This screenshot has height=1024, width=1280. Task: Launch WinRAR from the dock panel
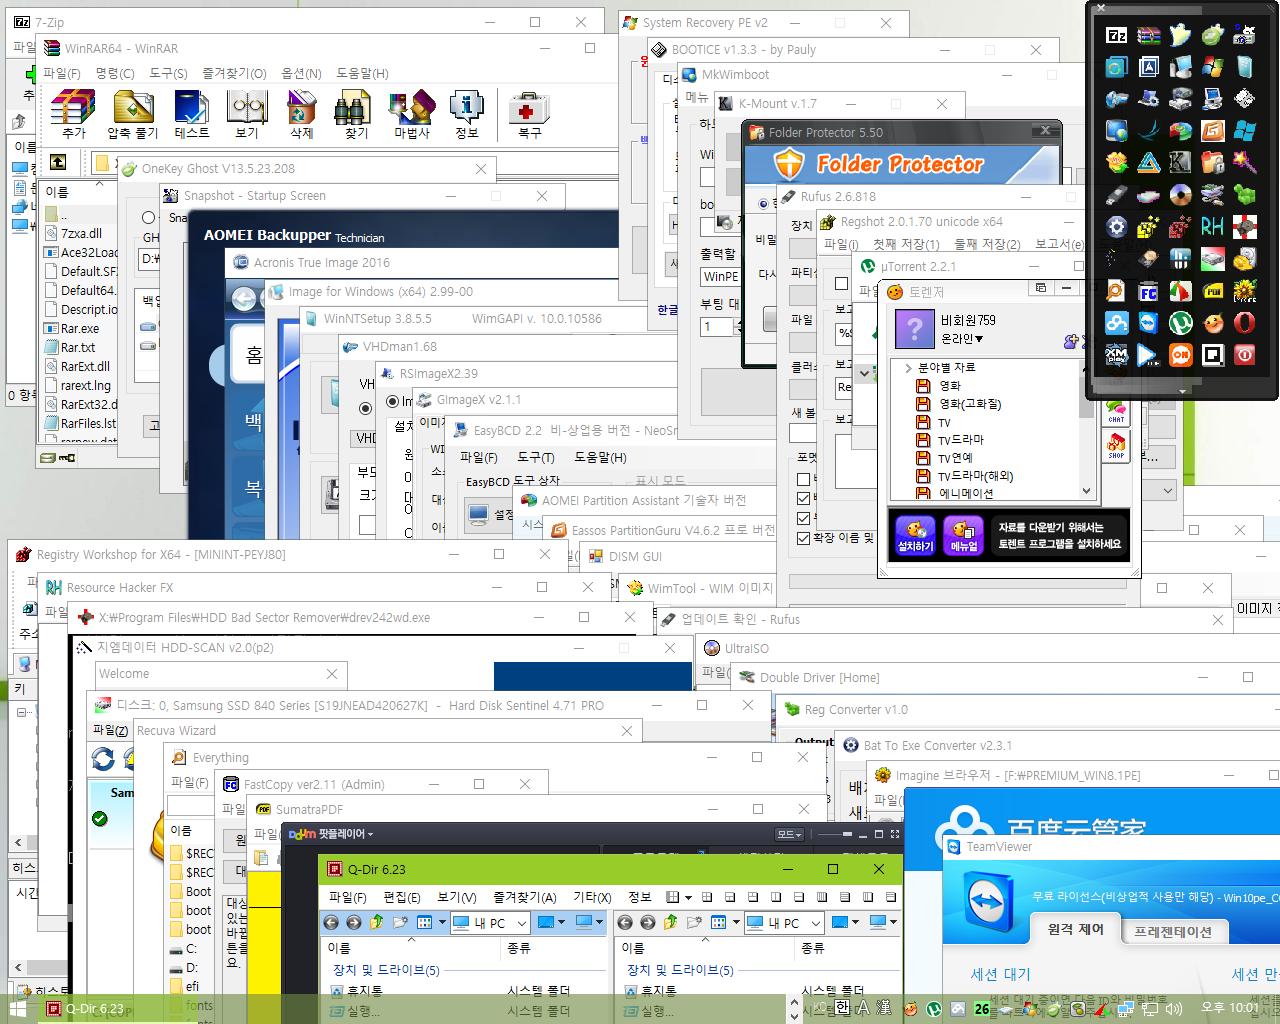1149,35
